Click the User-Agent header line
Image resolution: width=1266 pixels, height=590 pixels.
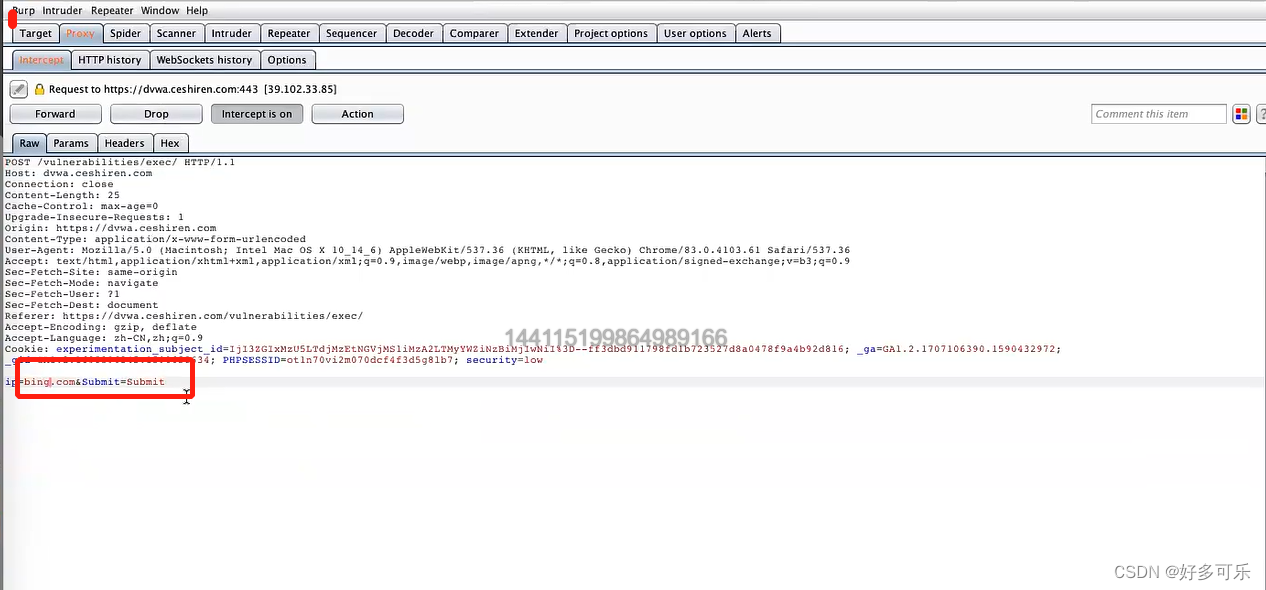coord(427,250)
